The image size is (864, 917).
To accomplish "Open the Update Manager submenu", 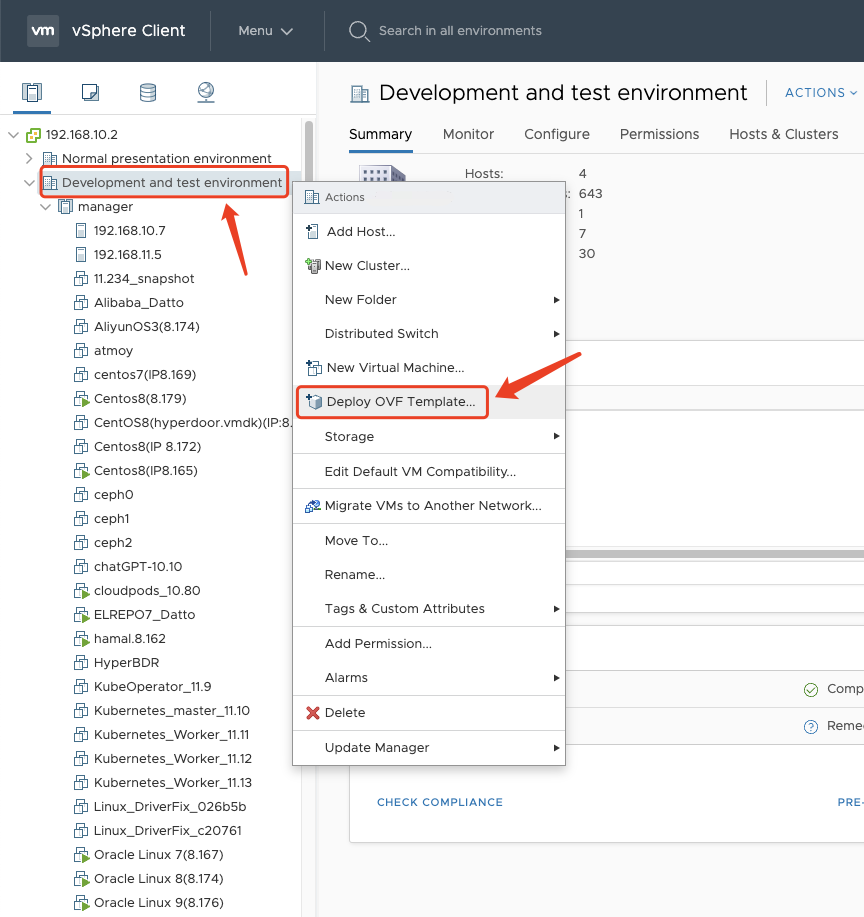I will [429, 747].
